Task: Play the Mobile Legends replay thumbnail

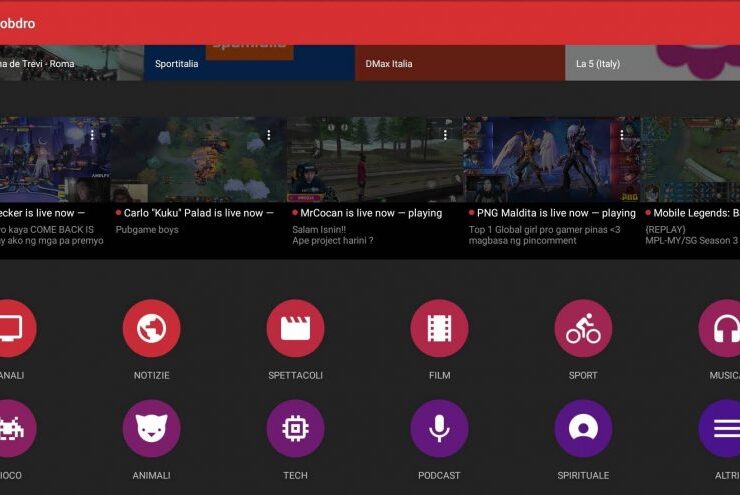Action: tap(690, 159)
